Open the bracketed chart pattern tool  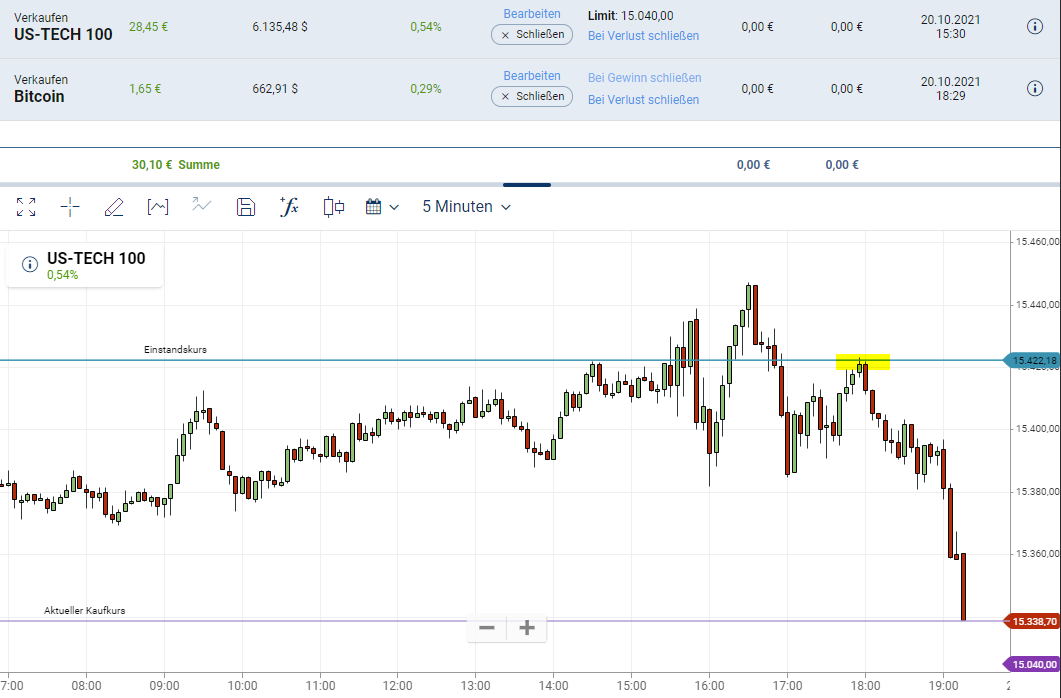(157, 207)
